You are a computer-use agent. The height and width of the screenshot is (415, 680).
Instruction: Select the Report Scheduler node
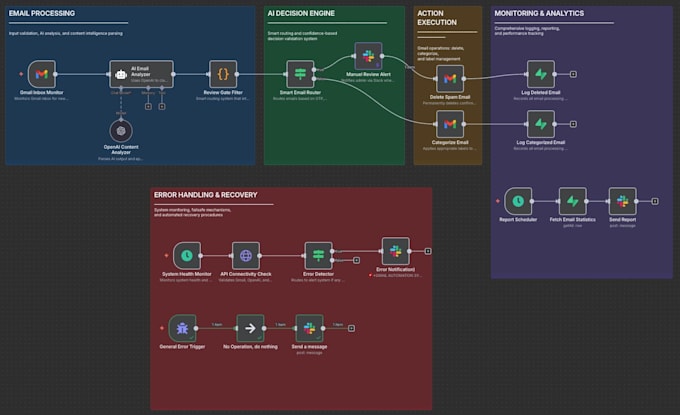[x=518, y=201]
